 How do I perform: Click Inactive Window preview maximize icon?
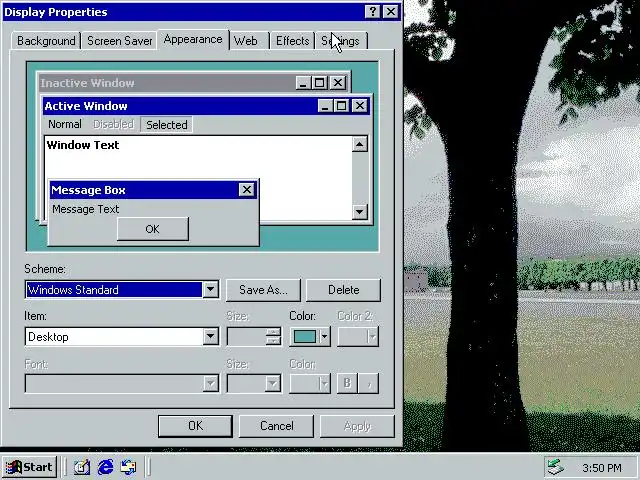pos(319,83)
